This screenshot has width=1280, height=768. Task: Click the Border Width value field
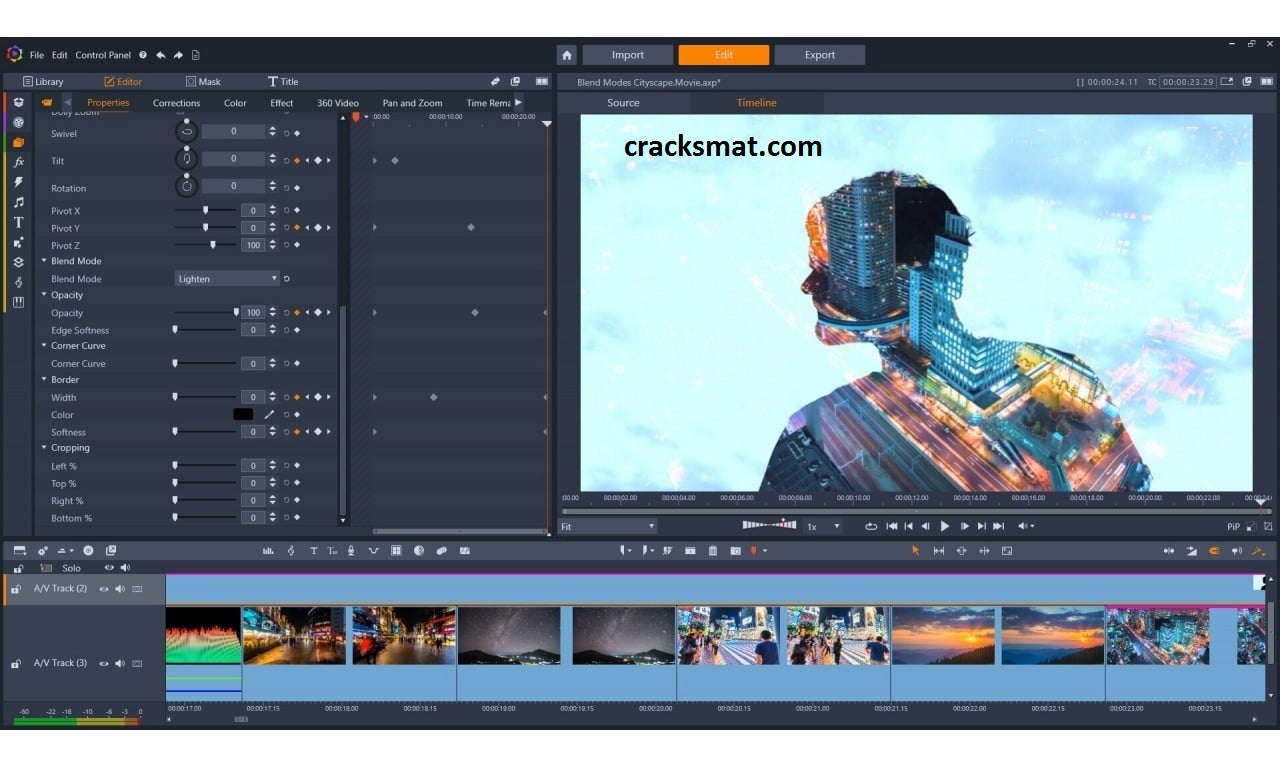(253, 397)
